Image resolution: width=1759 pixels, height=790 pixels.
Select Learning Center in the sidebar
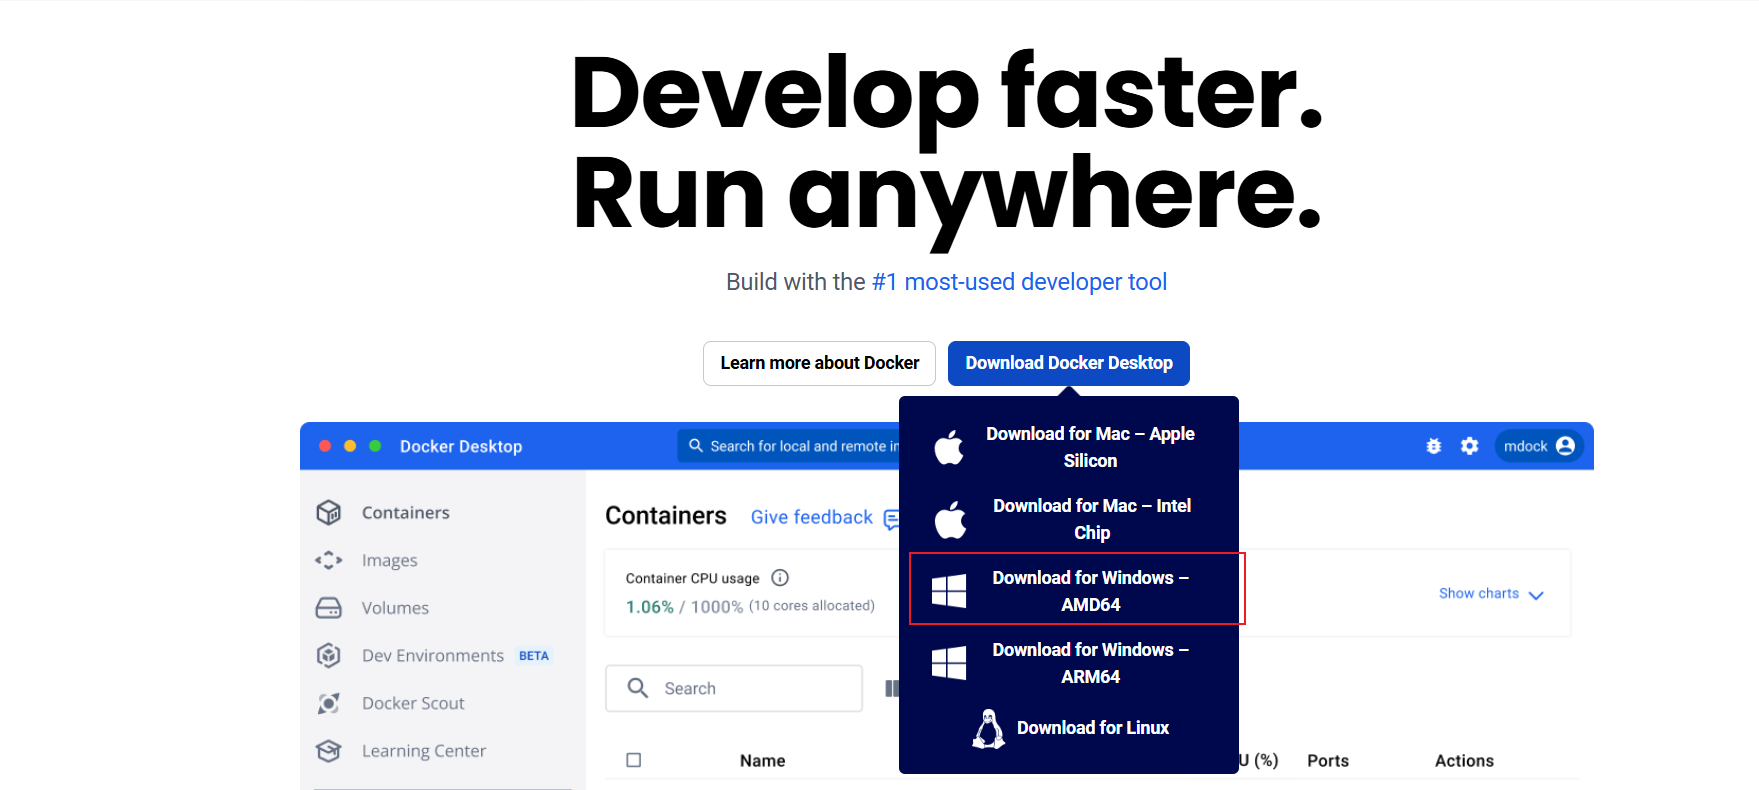pos(423,751)
